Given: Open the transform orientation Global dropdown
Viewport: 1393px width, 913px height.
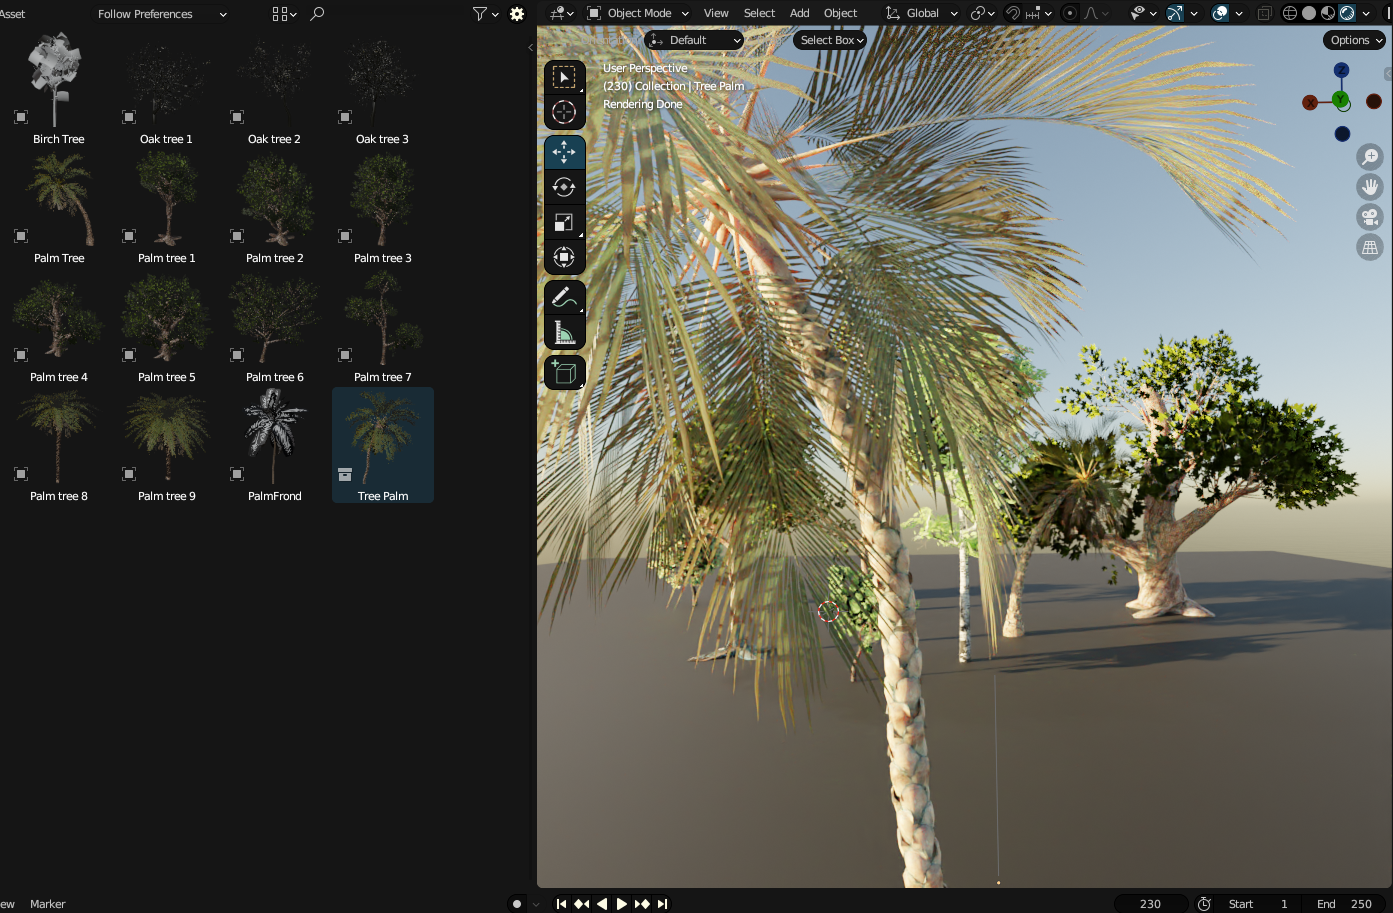Looking at the screenshot, I should [x=920, y=13].
